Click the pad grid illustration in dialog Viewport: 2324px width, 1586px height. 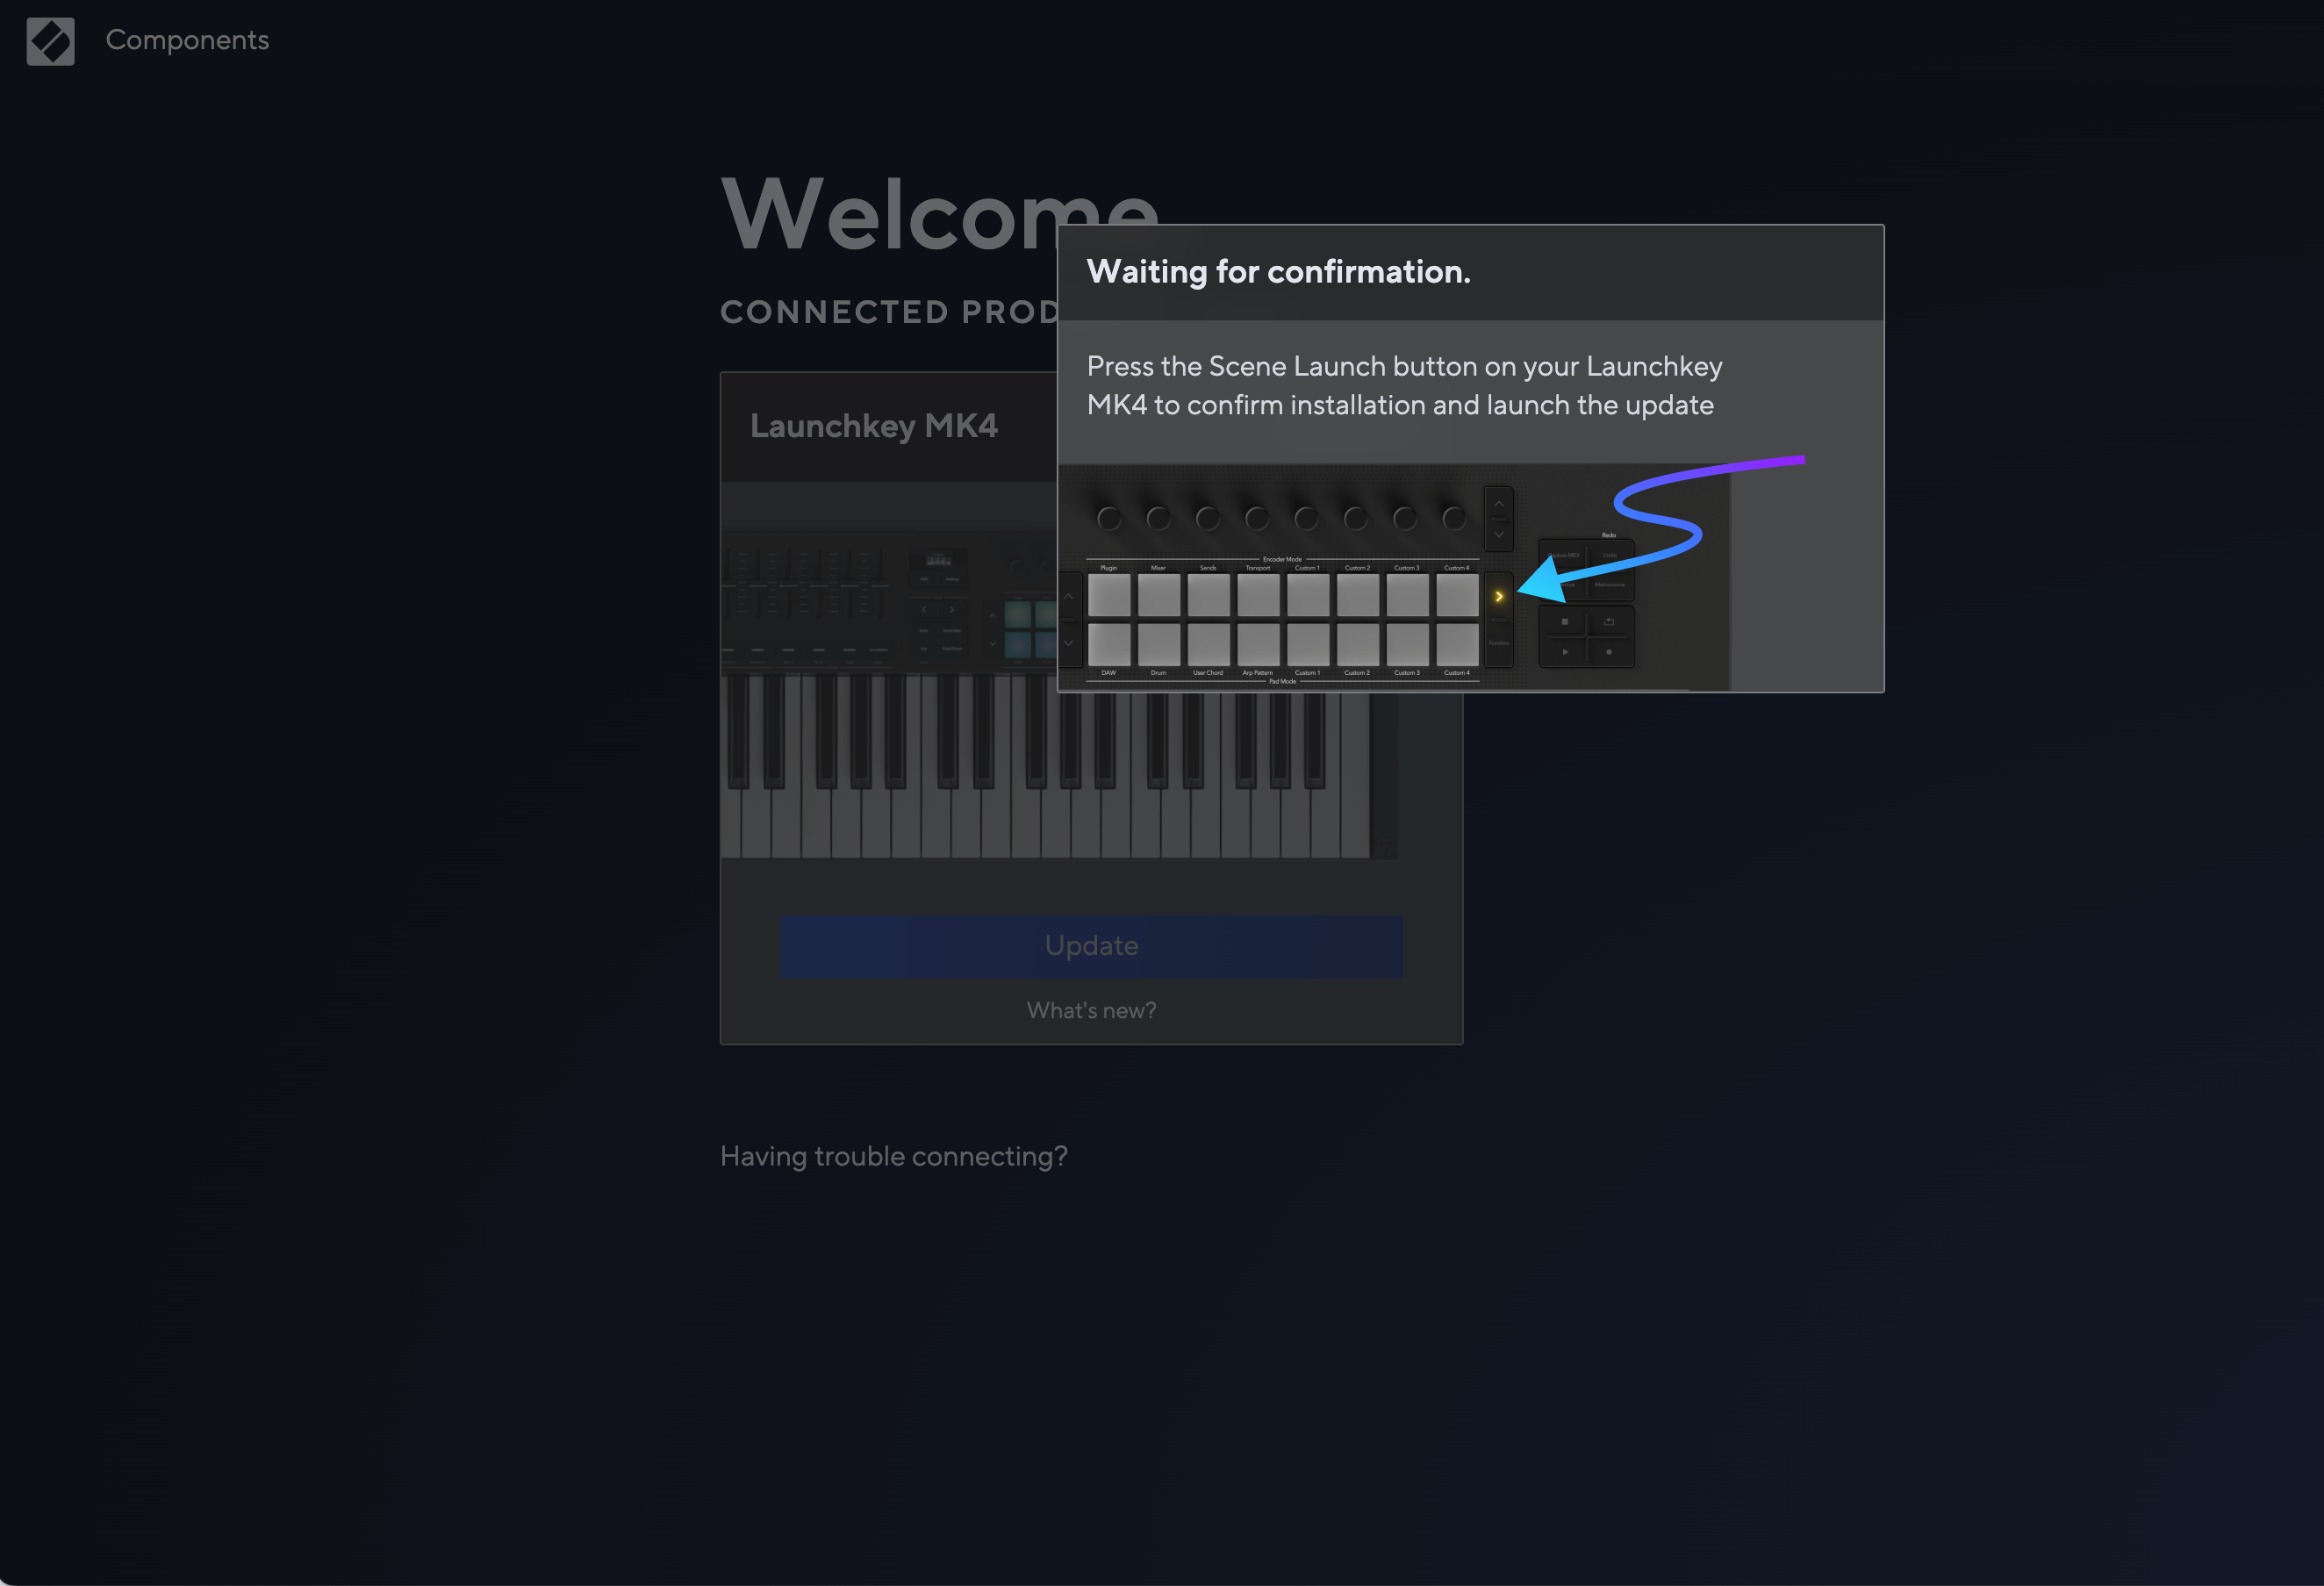[1283, 619]
